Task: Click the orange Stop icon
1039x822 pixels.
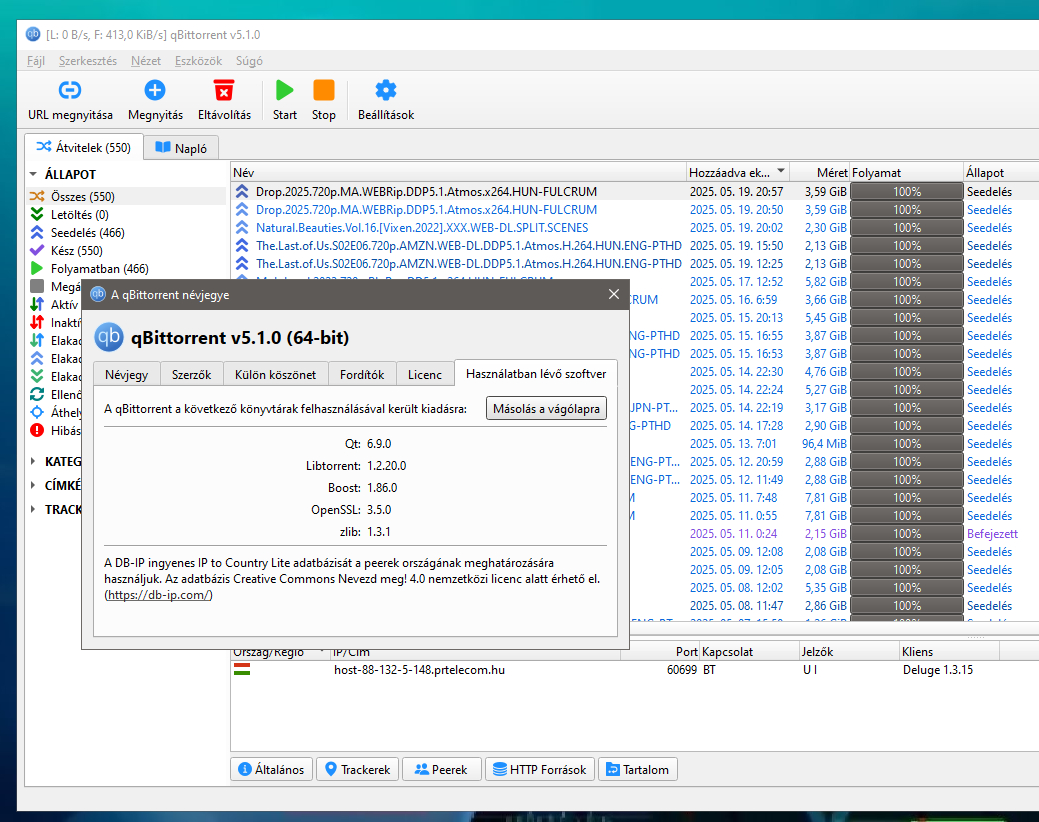Action: pos(324,90)
